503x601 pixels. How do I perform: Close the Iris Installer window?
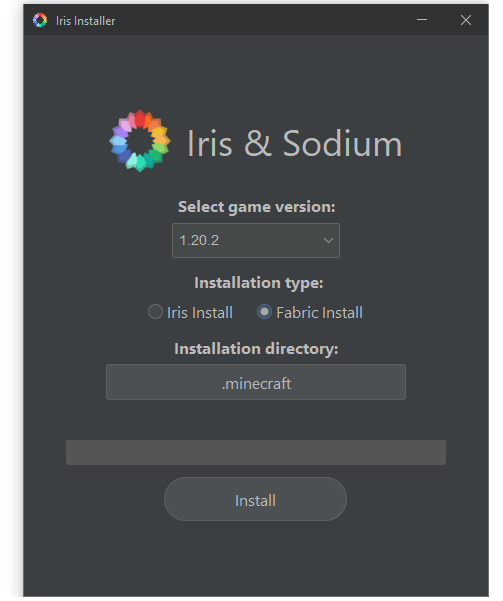pyautogui.click(x=466, y=20)
